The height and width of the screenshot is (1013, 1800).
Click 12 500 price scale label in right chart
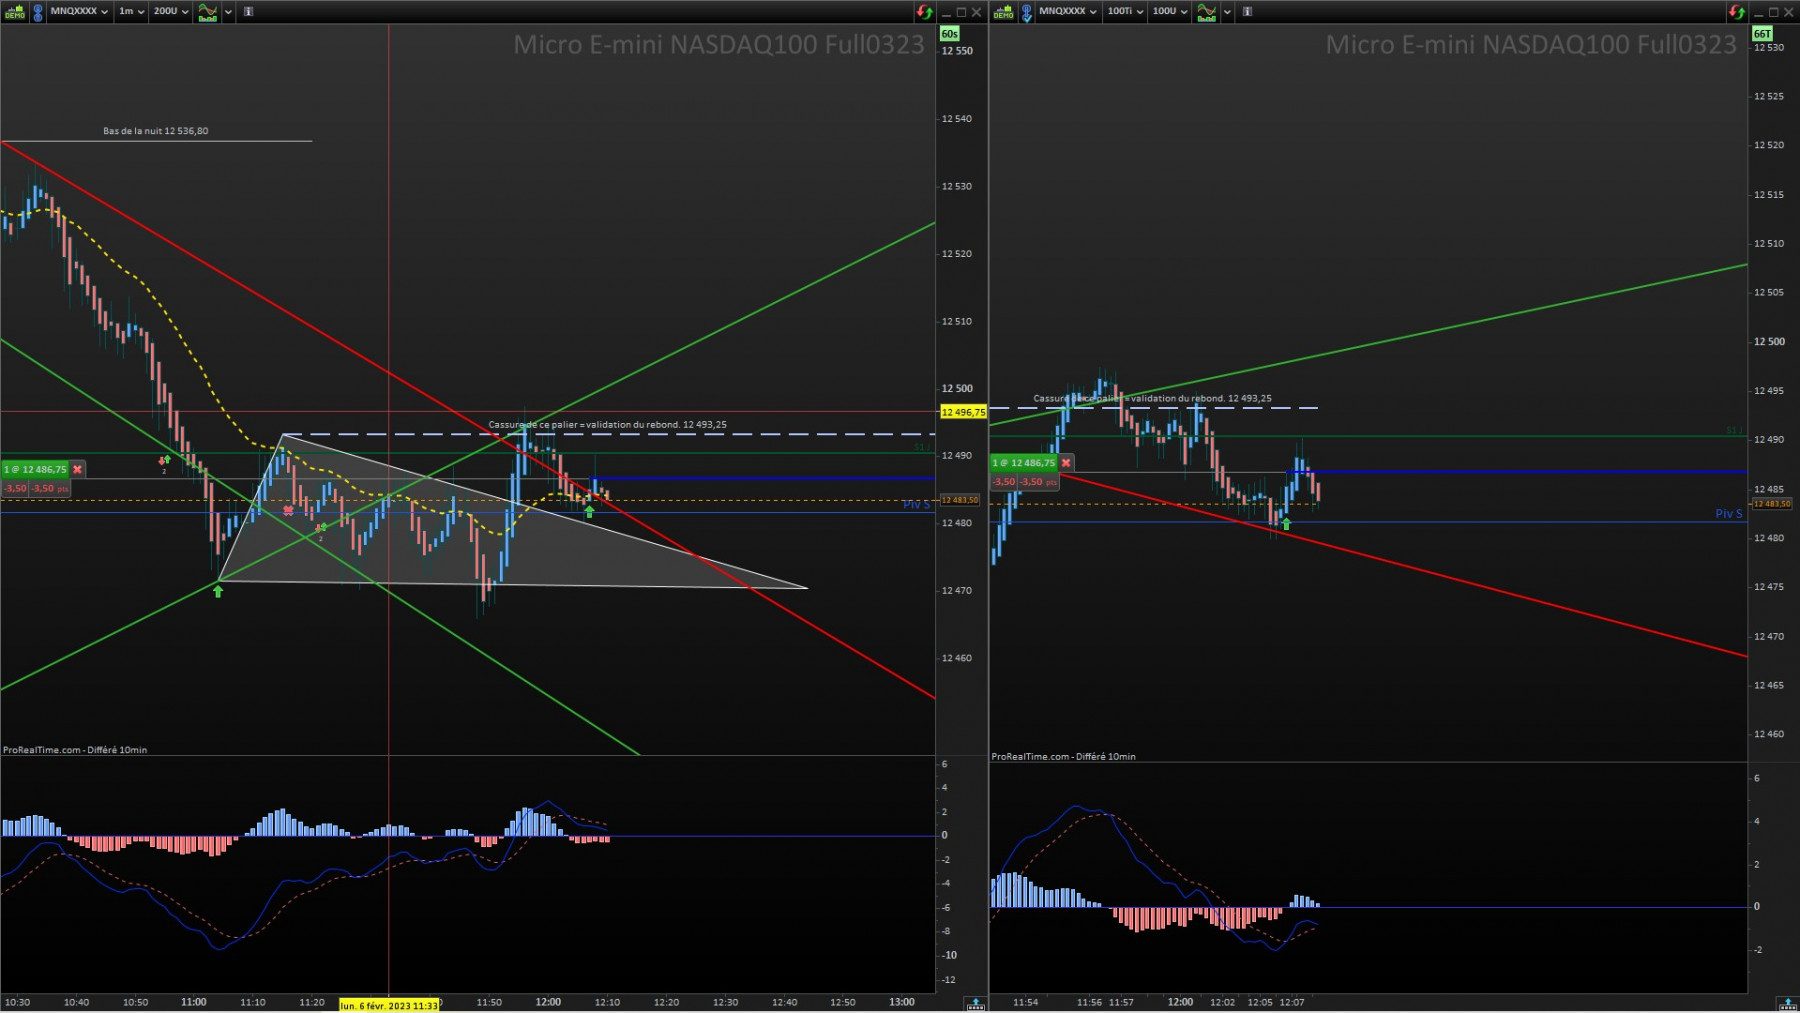(1769, 342)
